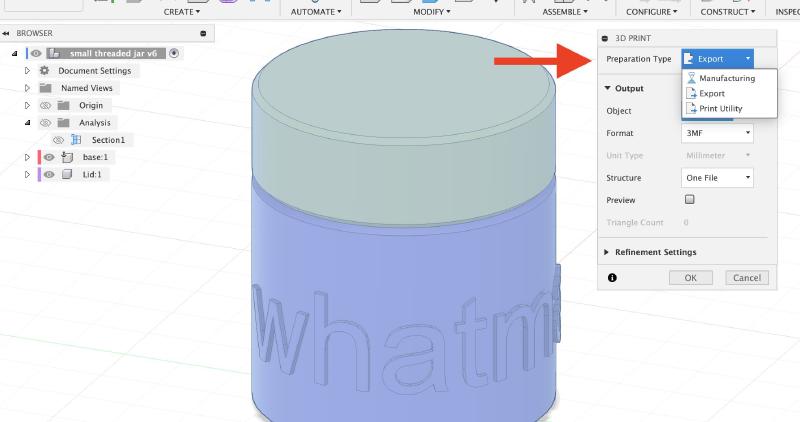Collapse the Browser panel with double-arrow icon
The width and height of the screenshot is (800, 422).
6,33
